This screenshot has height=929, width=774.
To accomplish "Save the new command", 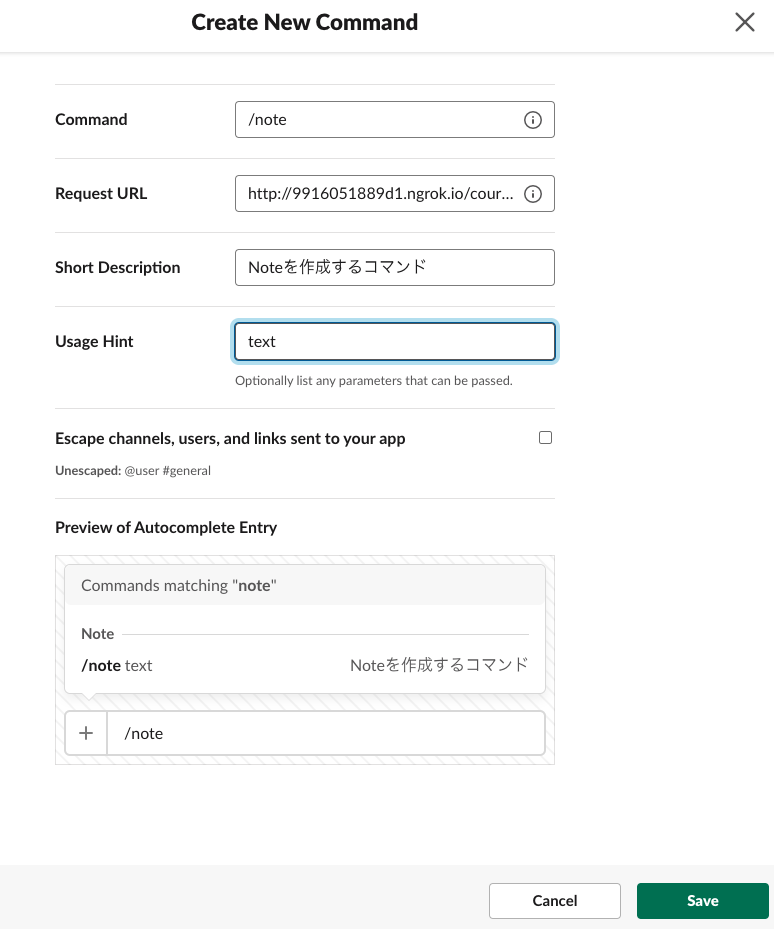I will point(702,901).
